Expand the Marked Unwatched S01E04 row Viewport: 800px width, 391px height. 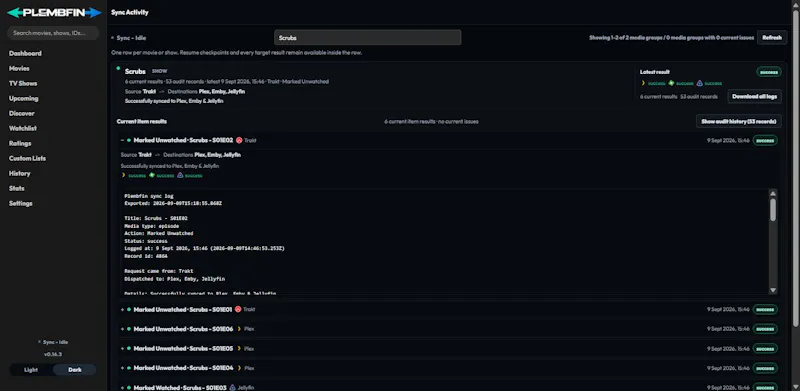tap(122, 368)
